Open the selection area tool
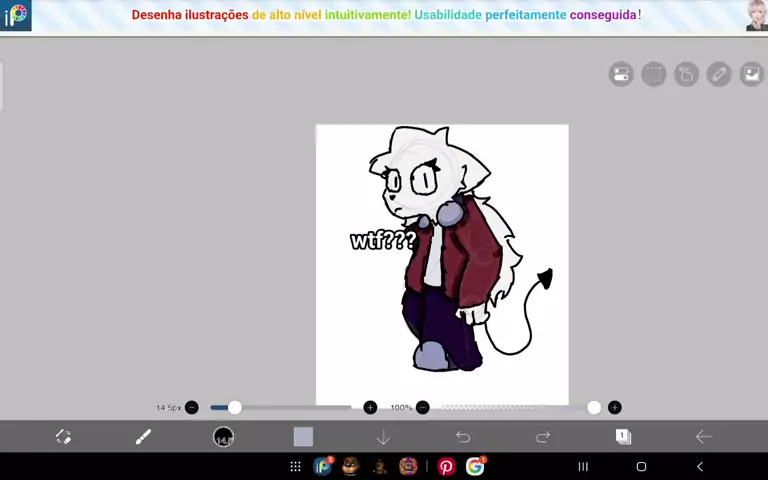768x480 pixels. coord(654,74)
